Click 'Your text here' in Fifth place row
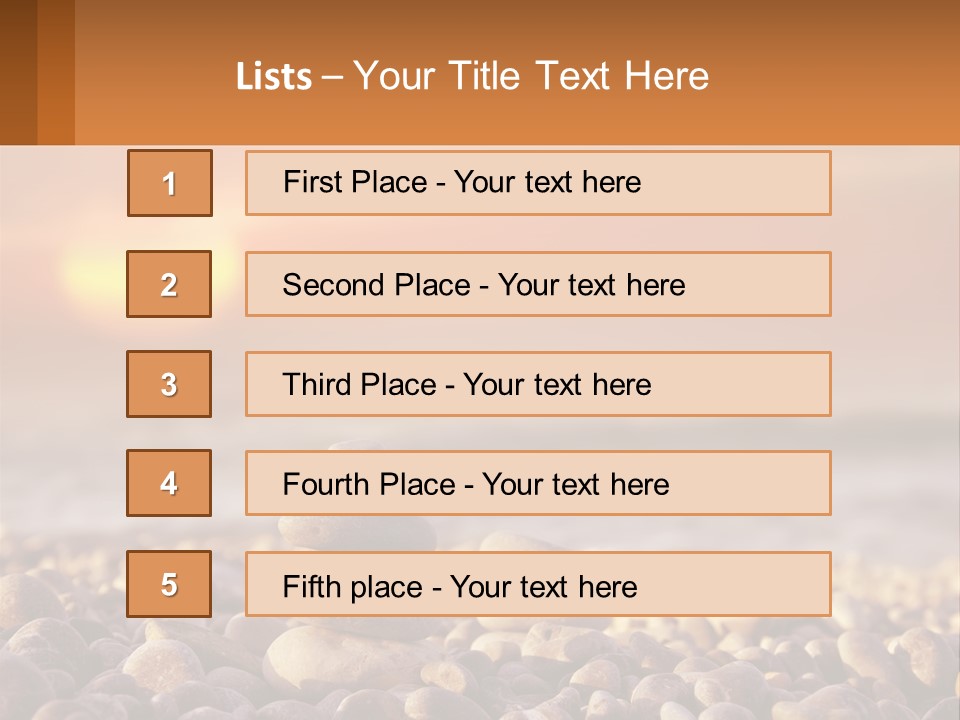The height and width of the screenshot is (720, 960). 543,586
